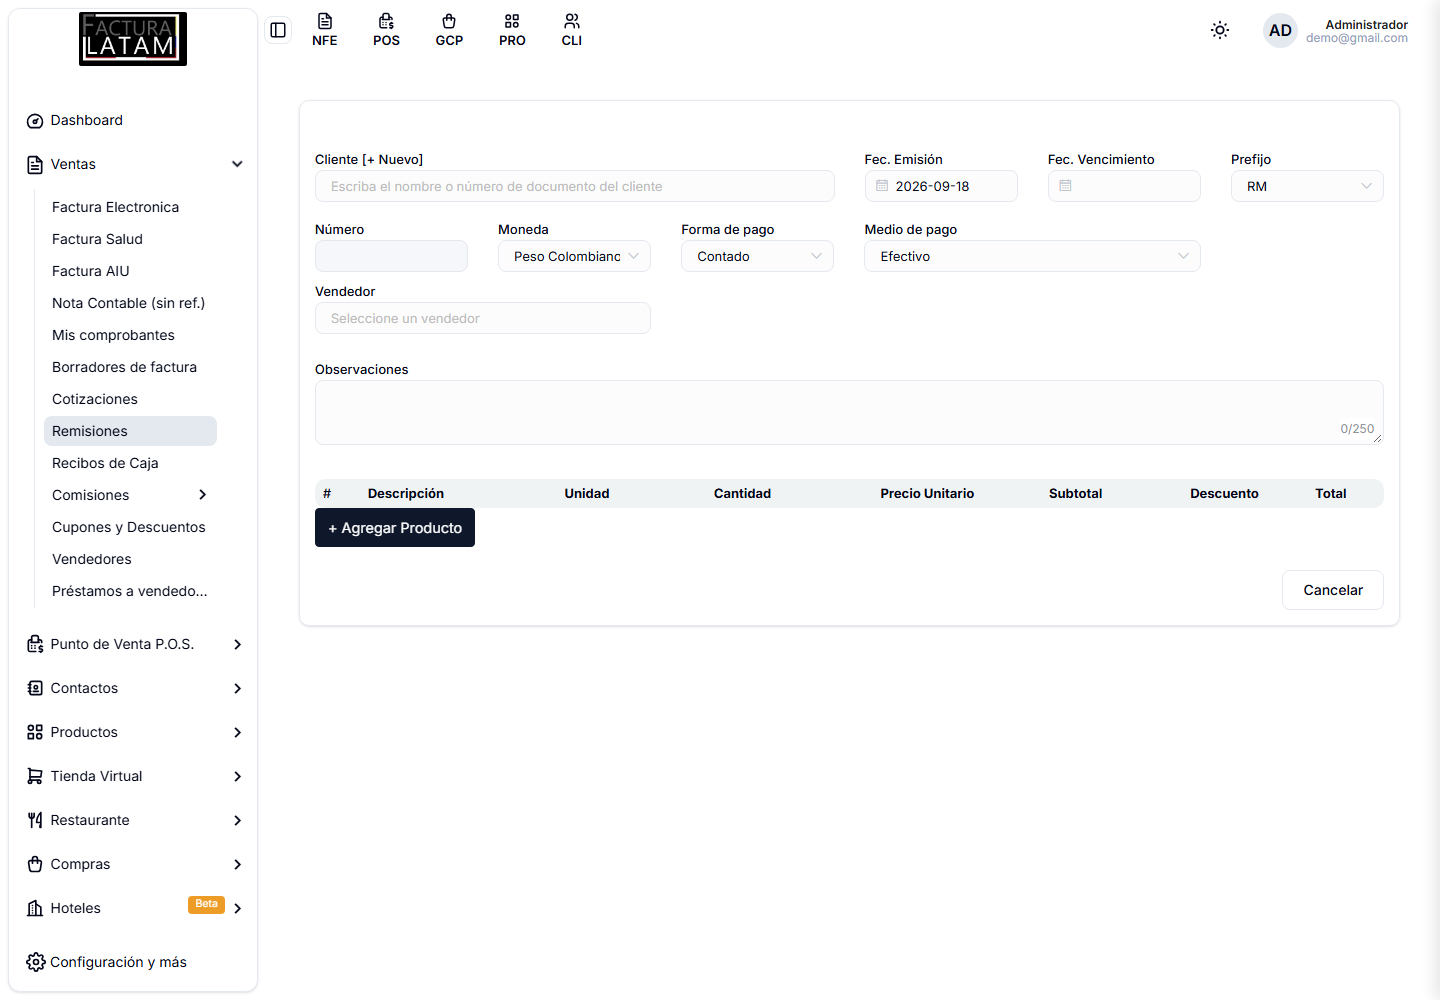Open Recibos de Caja link
The width and height of the screenshot is (1440, 1000).
coord(105,463)
